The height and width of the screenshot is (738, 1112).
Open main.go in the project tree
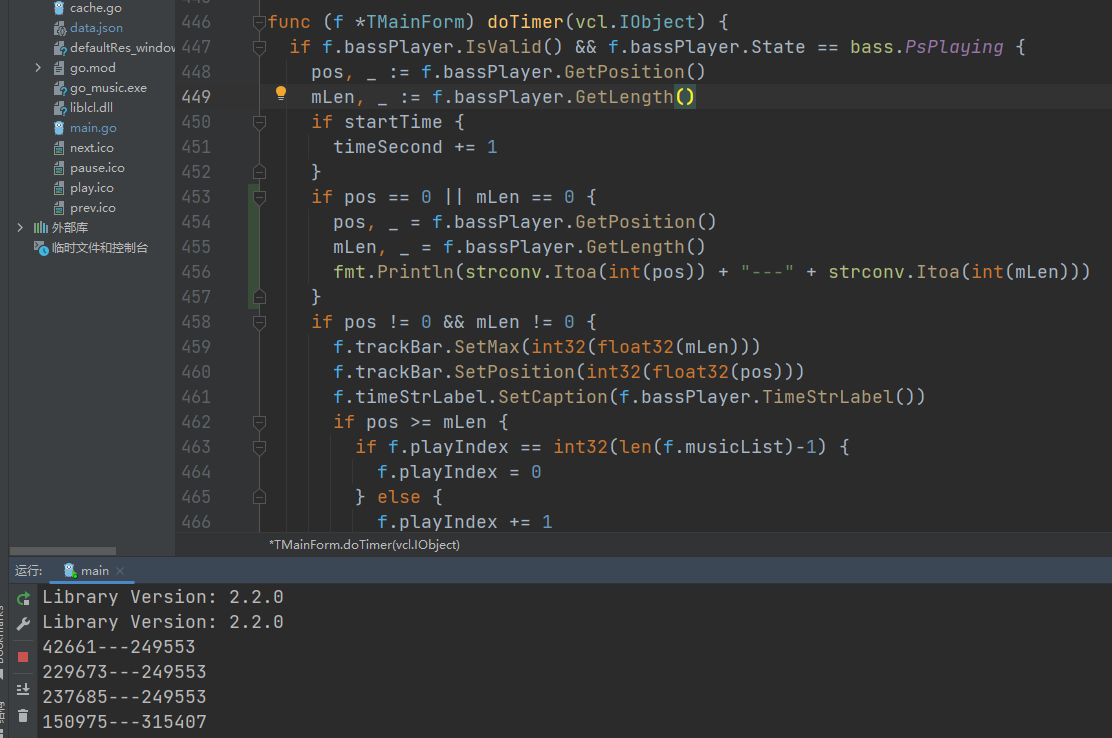click(x=93, y=128)
